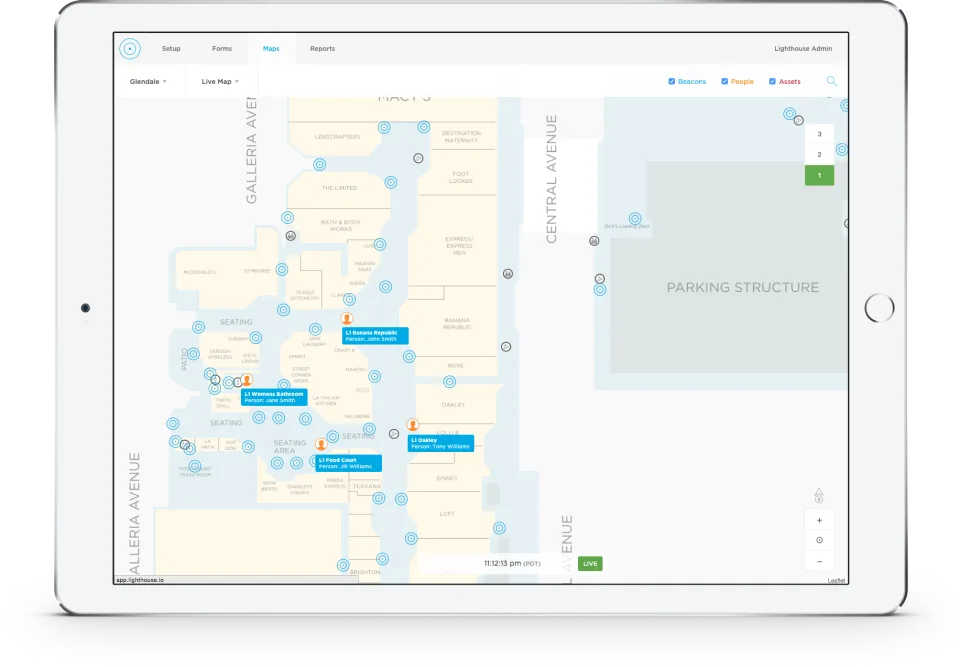The height and width of the screenshot is (667, 960).
Task: Click the grey asset marker beside Foot Locker
Action: [x=418, y=158]
